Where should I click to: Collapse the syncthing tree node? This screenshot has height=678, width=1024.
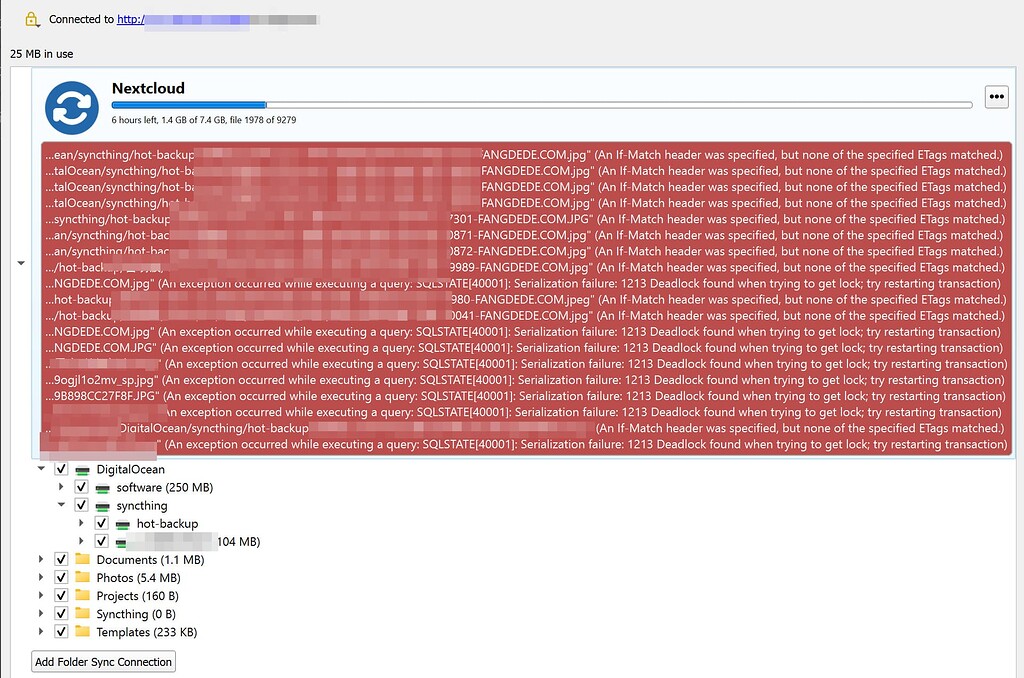click(x=61, y=505)
